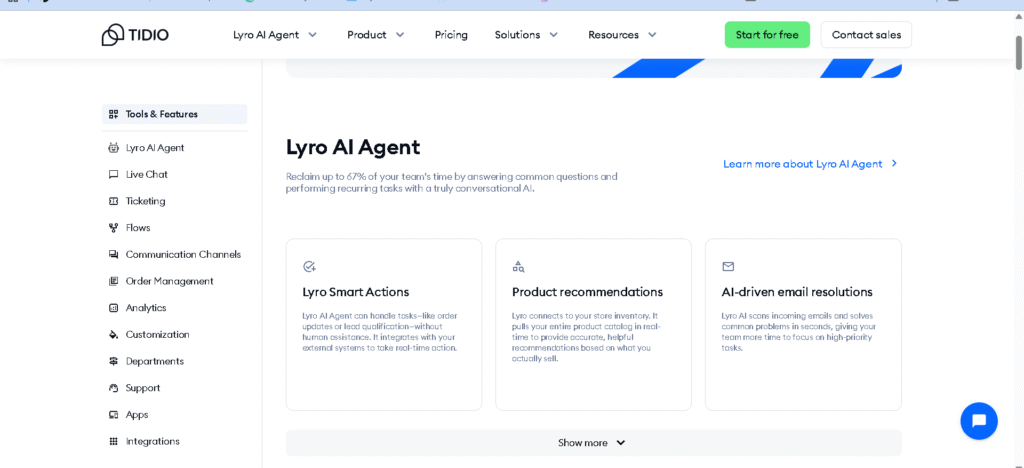1024x468 pixels.
Task: Open the Pricing page from navigation
Action: (451, 35)
